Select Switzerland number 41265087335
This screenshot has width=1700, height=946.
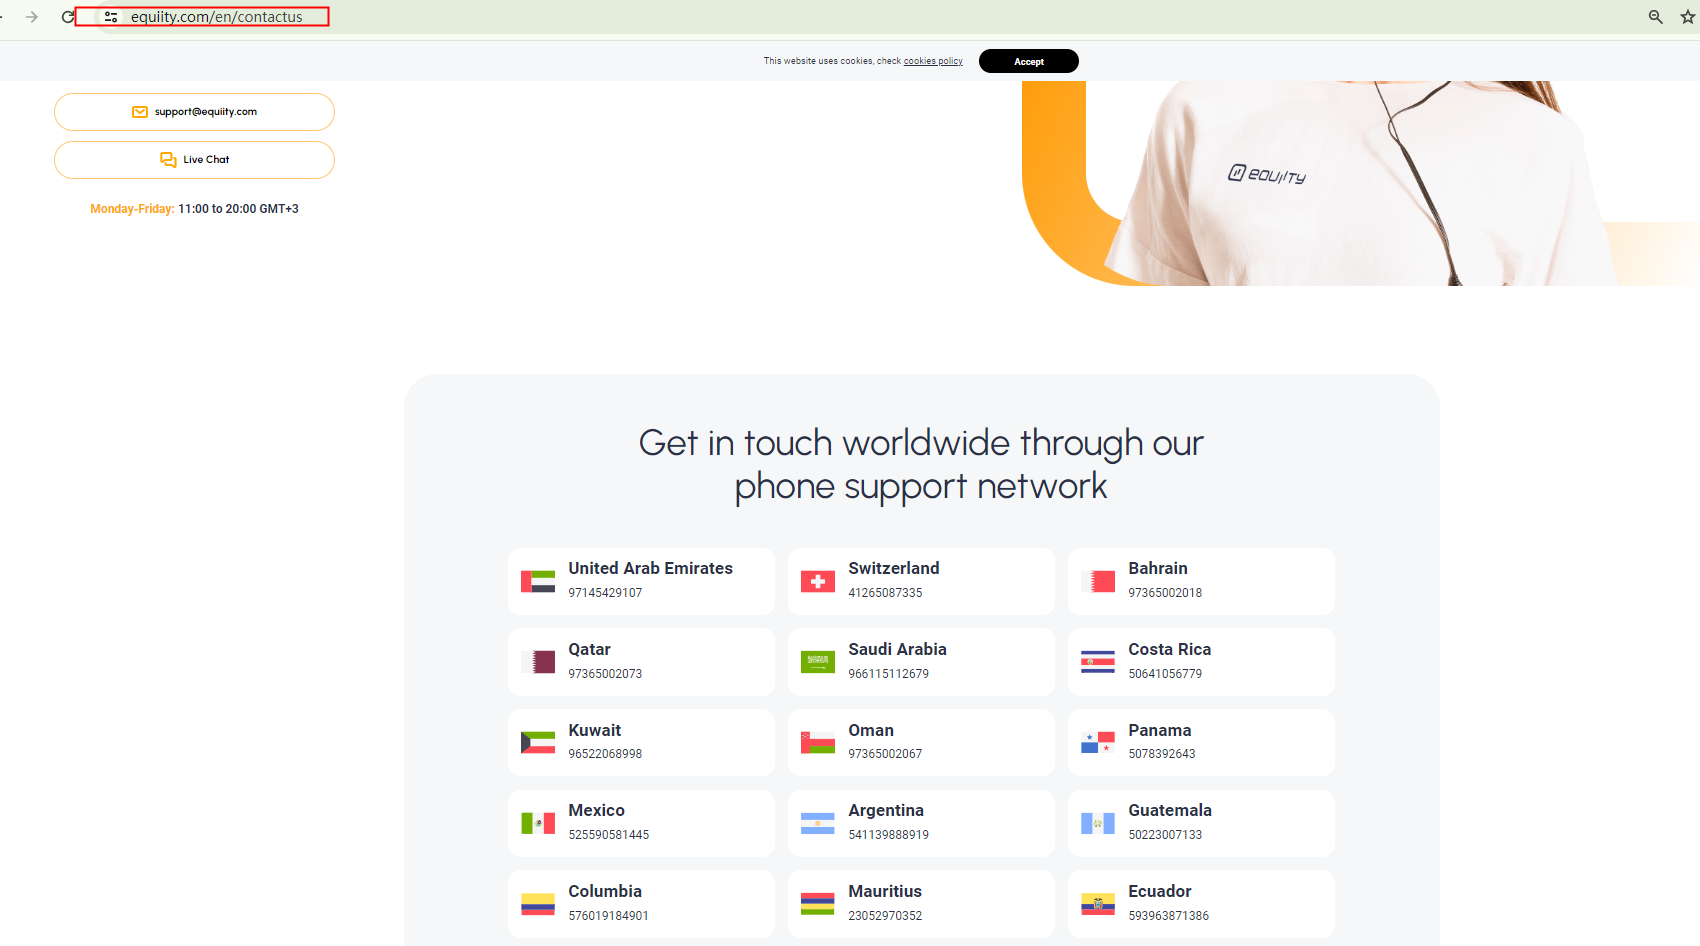point(886,593)
